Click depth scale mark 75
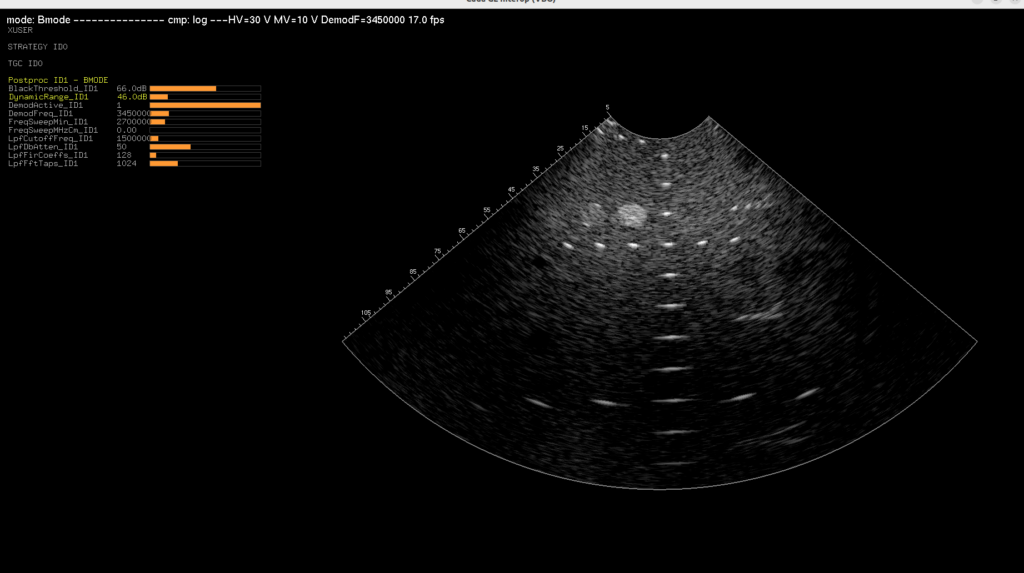This screenshot has width=1024, height=573. click(x=438, y=252)
